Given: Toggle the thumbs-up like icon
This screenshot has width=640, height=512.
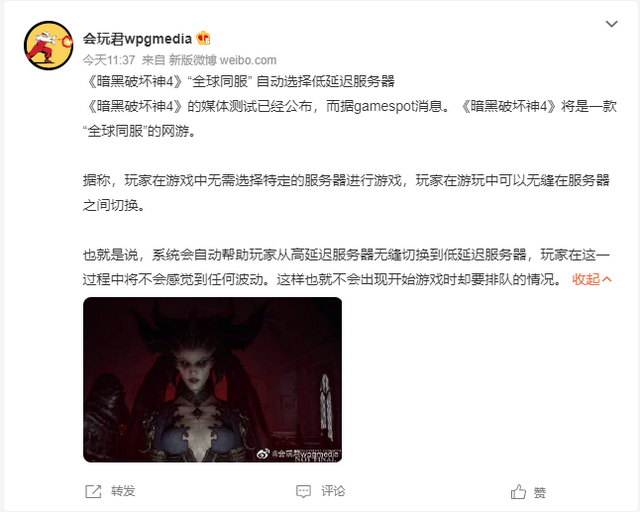Looking at the screenshot, I should 518,492.
